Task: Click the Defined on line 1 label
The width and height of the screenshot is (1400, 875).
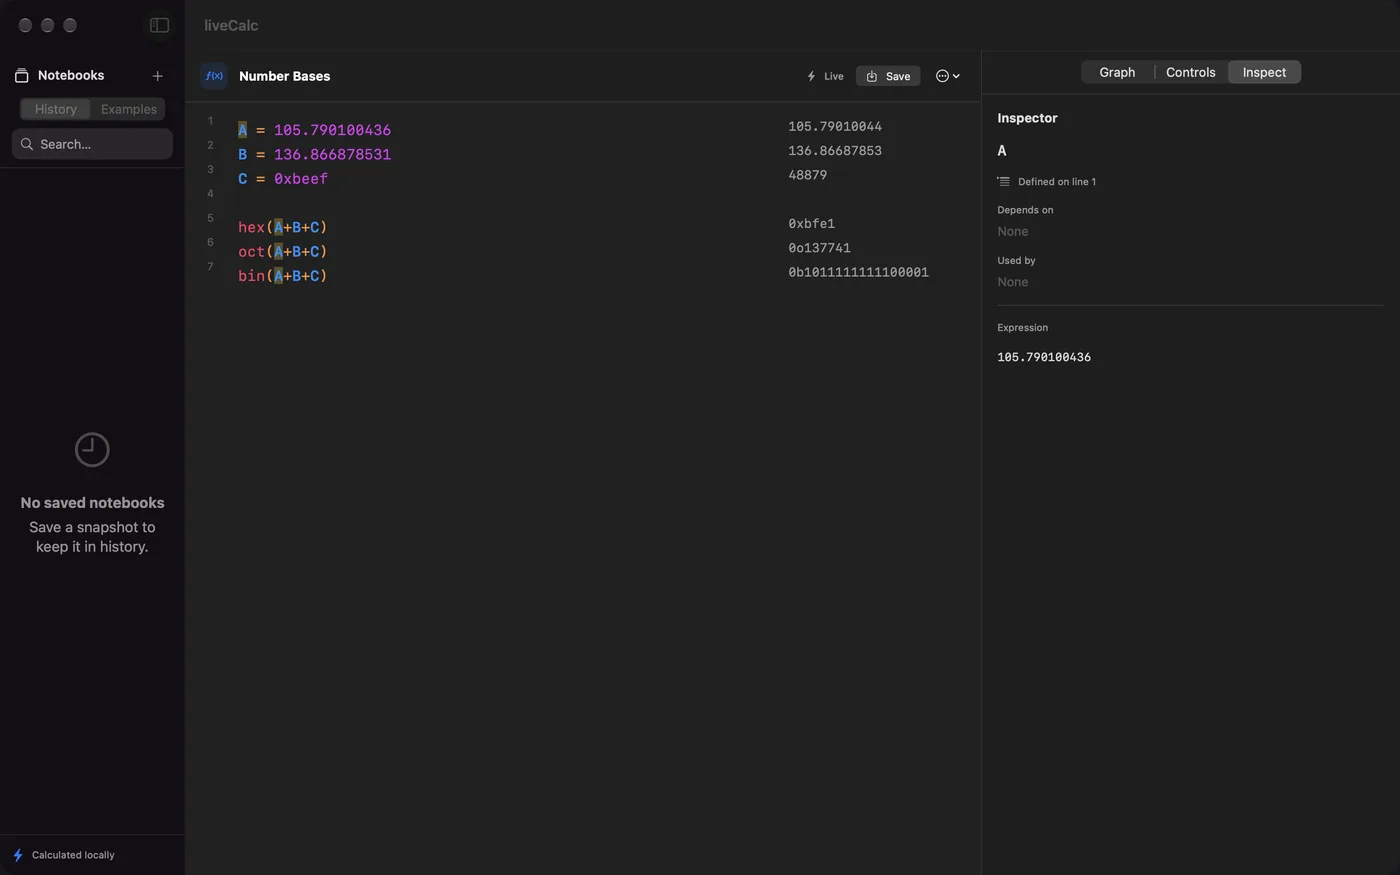Action: click(x=1057, y=182)
